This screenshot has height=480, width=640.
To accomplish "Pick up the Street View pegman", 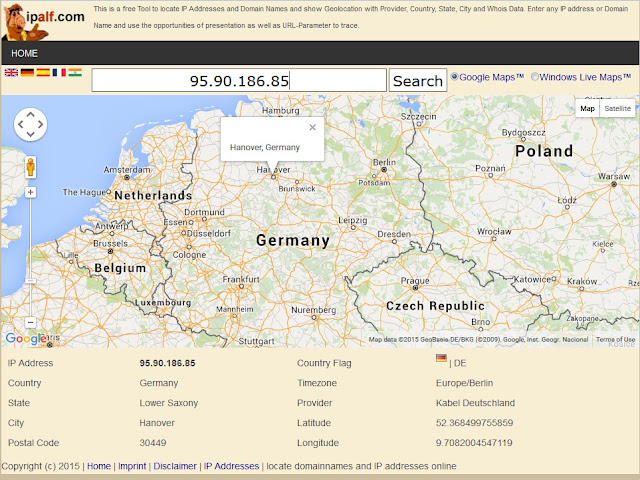I will [x=31, y=167].
